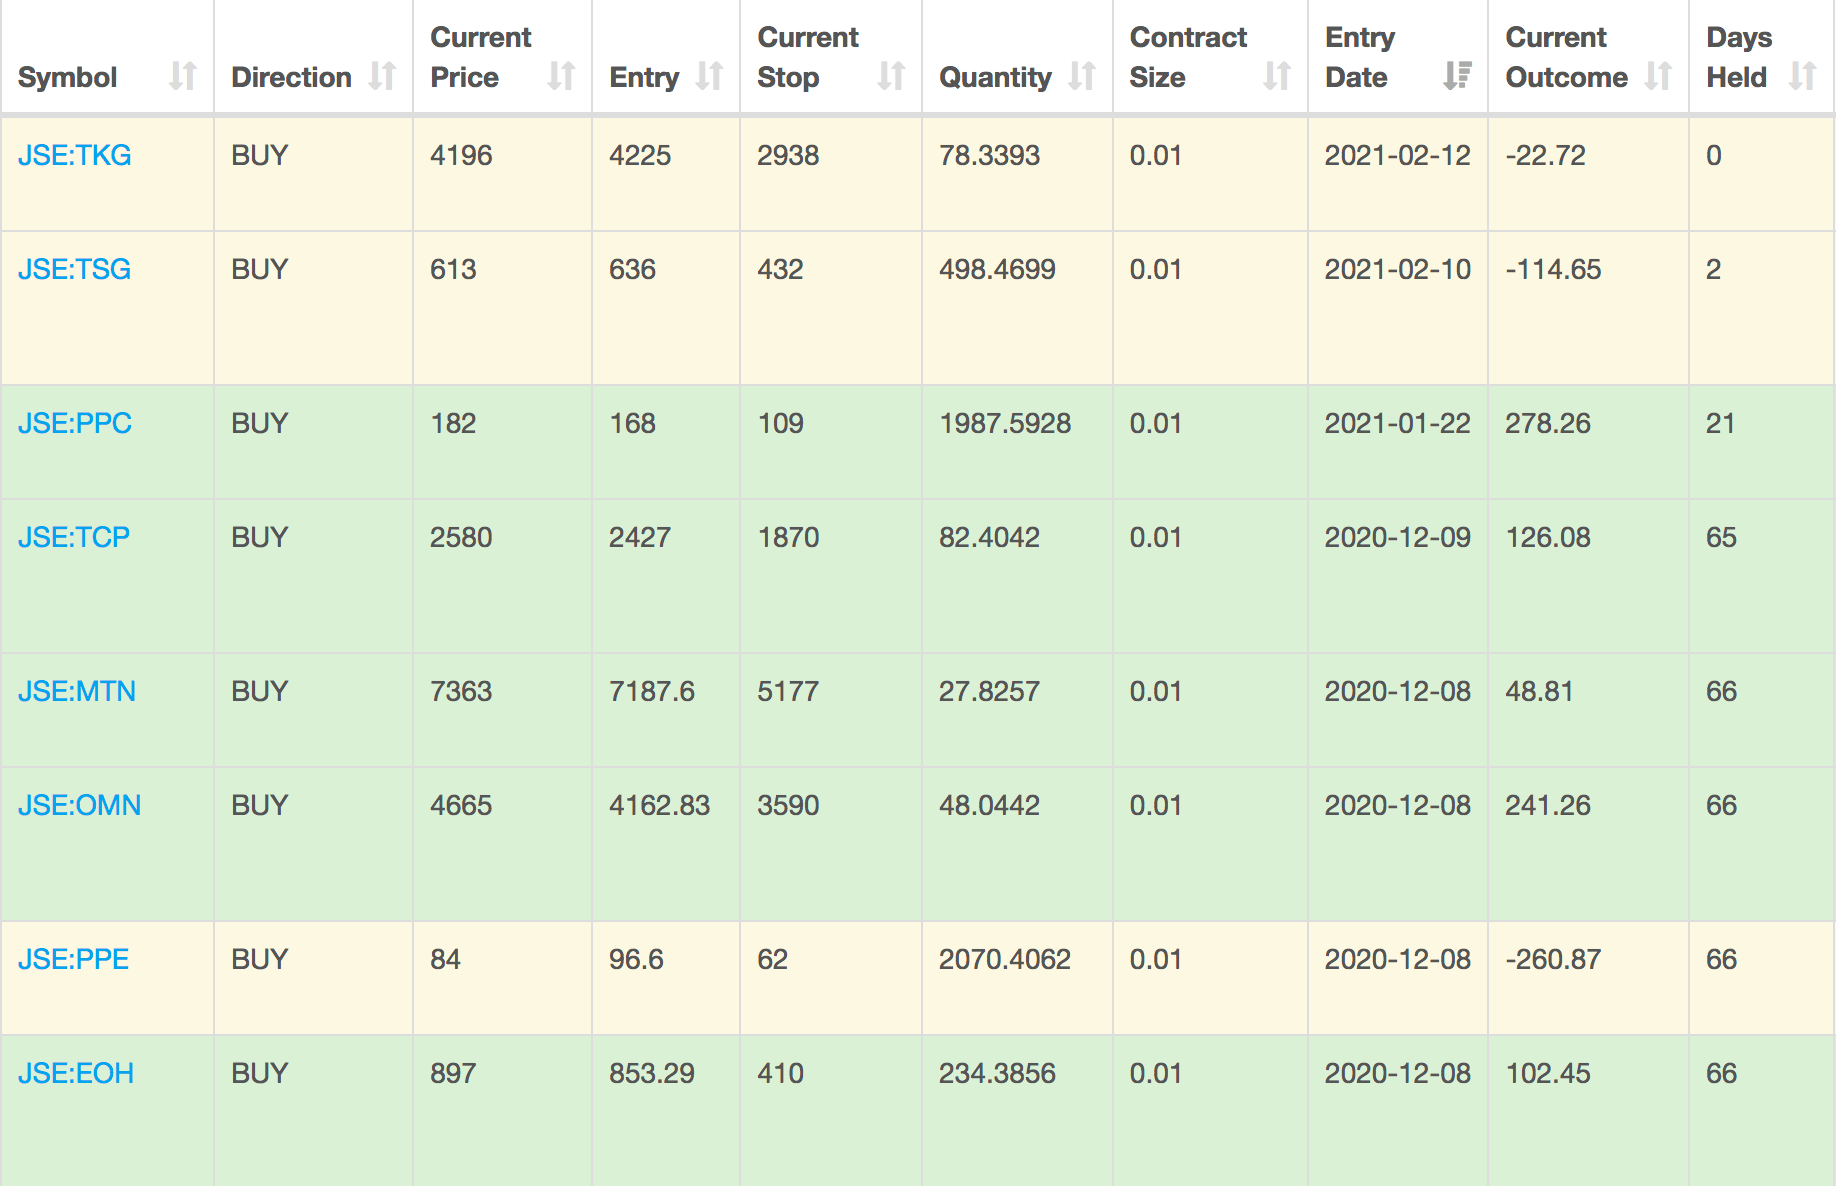Viewport: 1836px width, 1186px height.
Task: Select quantity 48.0442
Action: point(989,805)
